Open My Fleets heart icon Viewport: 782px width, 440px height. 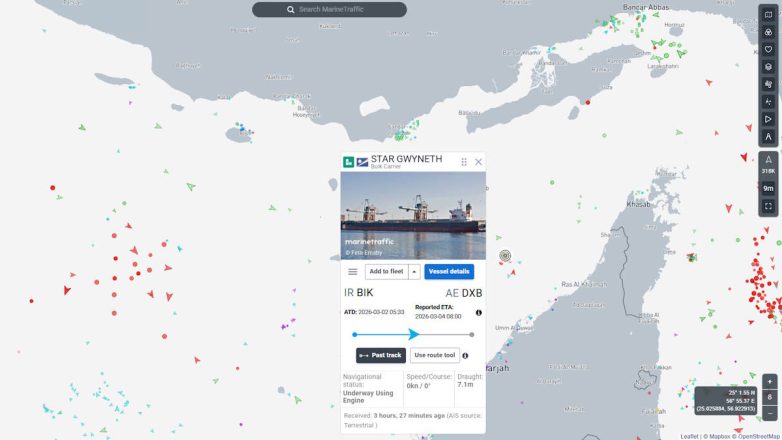coord(768,49)
